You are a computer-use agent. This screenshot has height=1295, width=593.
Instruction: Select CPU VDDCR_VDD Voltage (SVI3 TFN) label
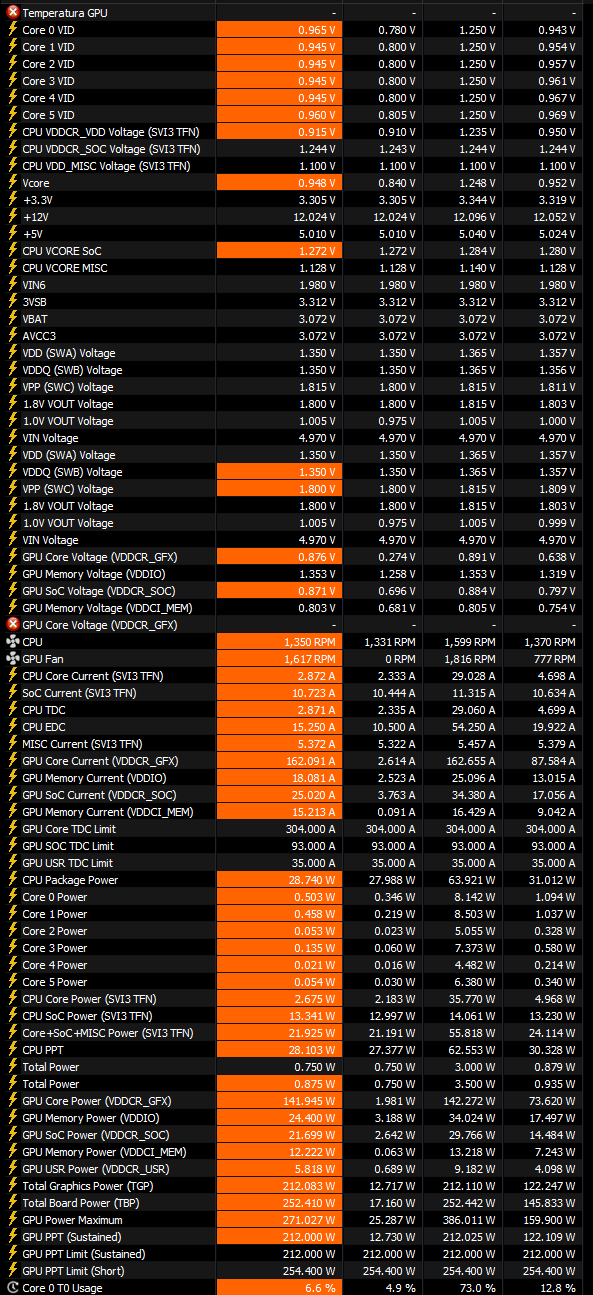(x=111, y=132)
